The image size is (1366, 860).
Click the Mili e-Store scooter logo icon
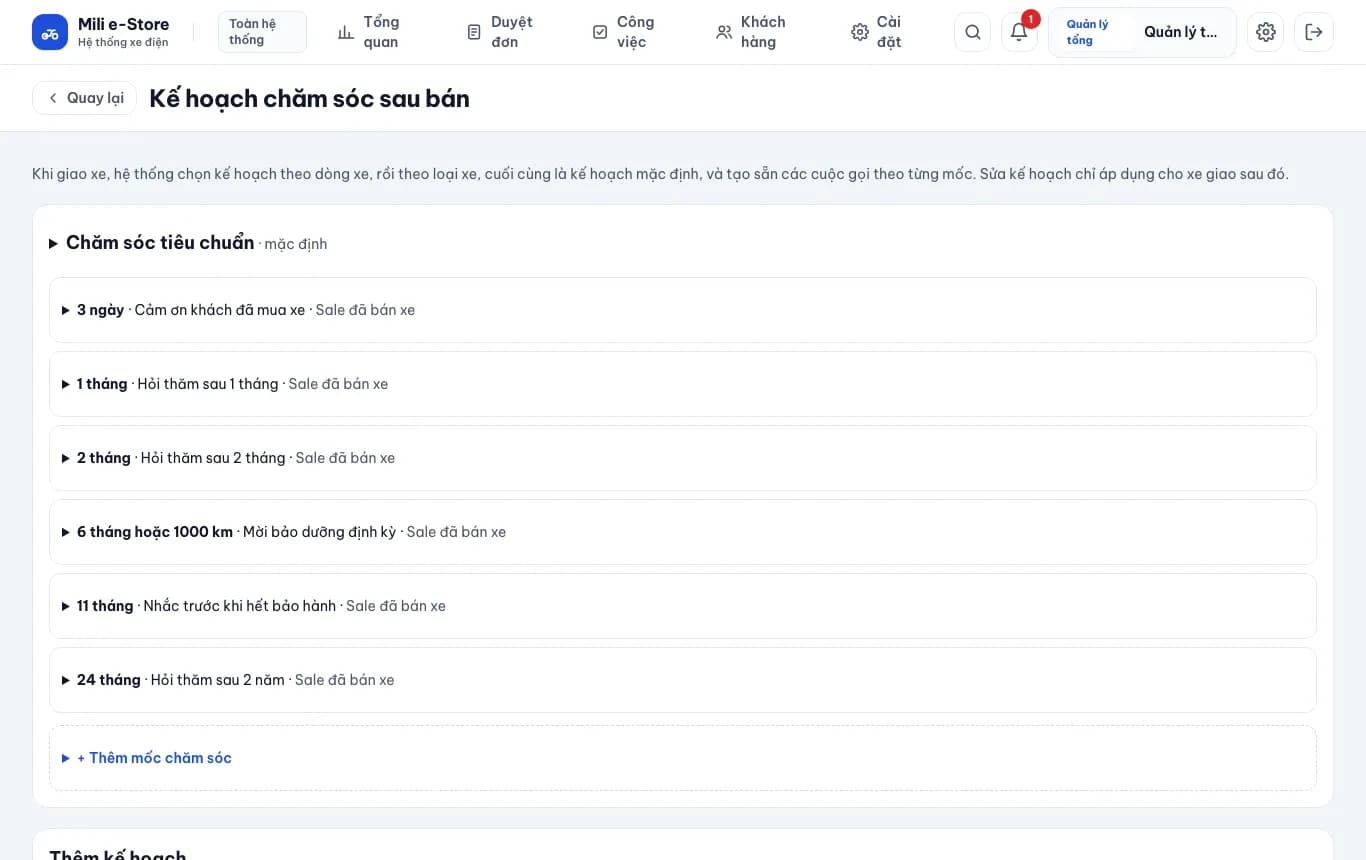click(x=50, y=32)
